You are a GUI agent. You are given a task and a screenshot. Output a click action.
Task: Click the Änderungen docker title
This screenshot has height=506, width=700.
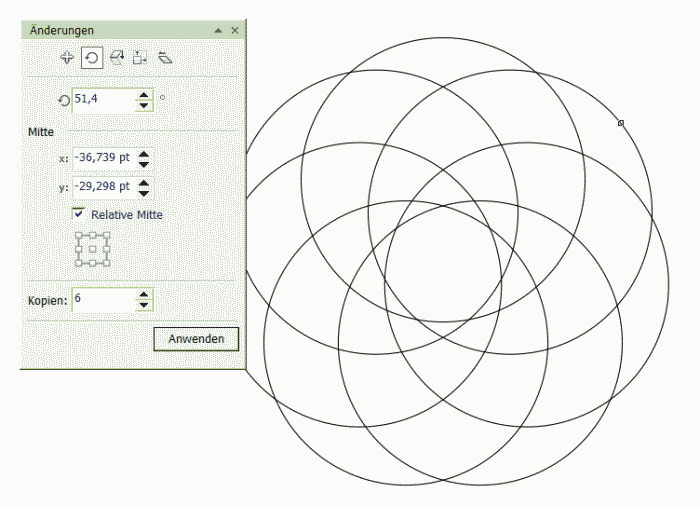(x=62, y=30)
